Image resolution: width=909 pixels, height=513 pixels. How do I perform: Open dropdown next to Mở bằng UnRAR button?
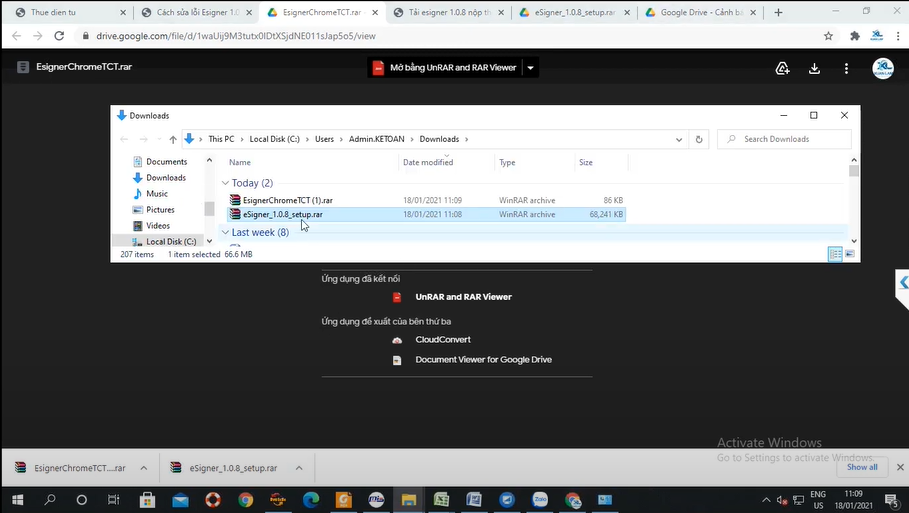[x=530, y=68]
